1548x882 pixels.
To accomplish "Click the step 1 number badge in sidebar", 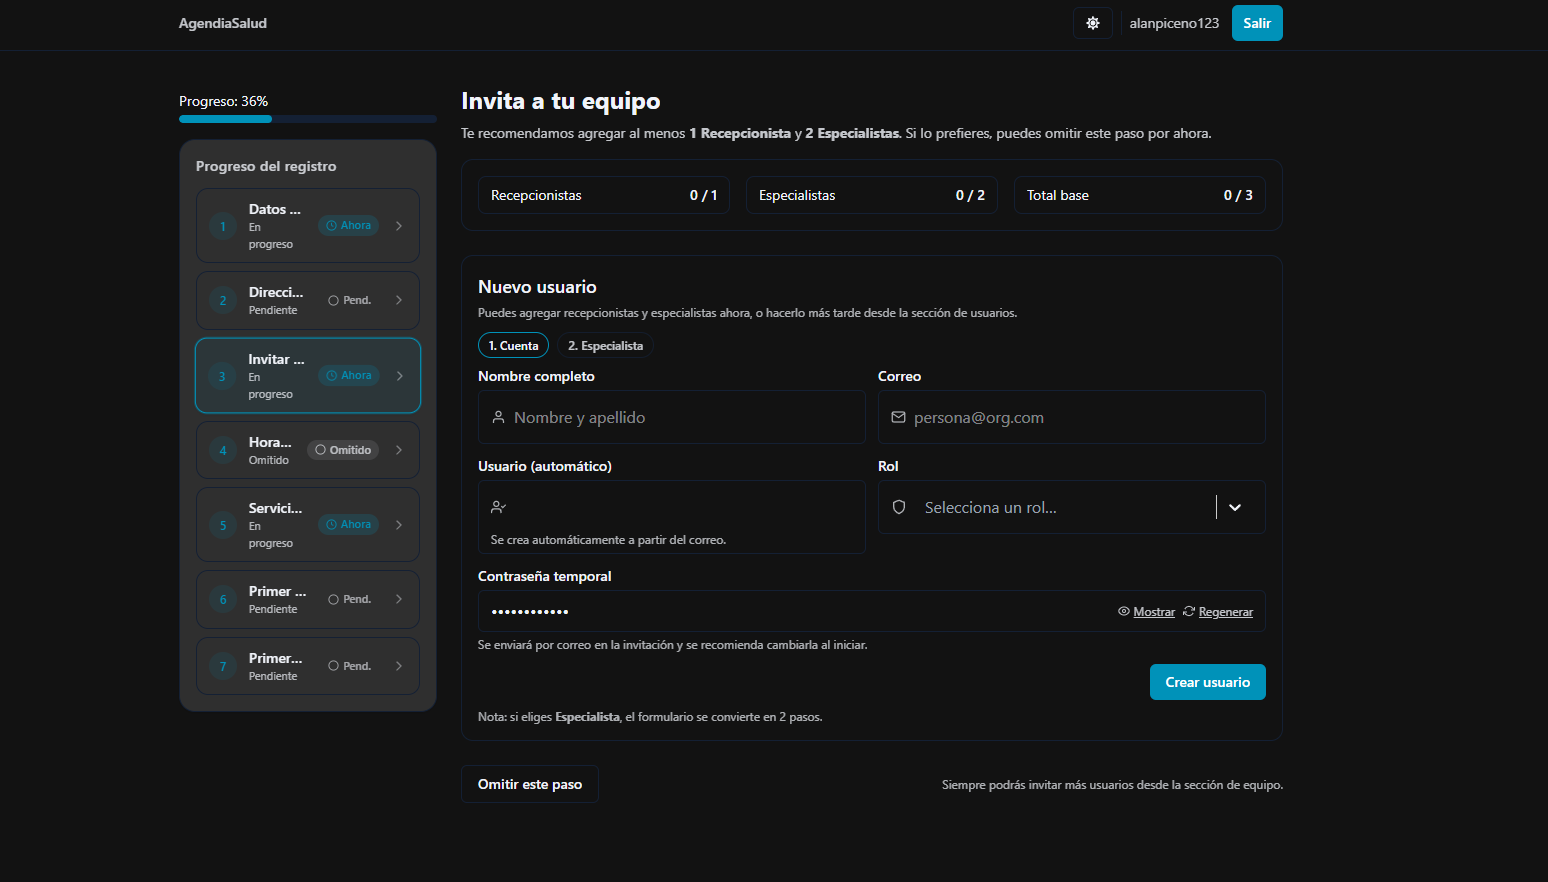I will tap(223, 226).
